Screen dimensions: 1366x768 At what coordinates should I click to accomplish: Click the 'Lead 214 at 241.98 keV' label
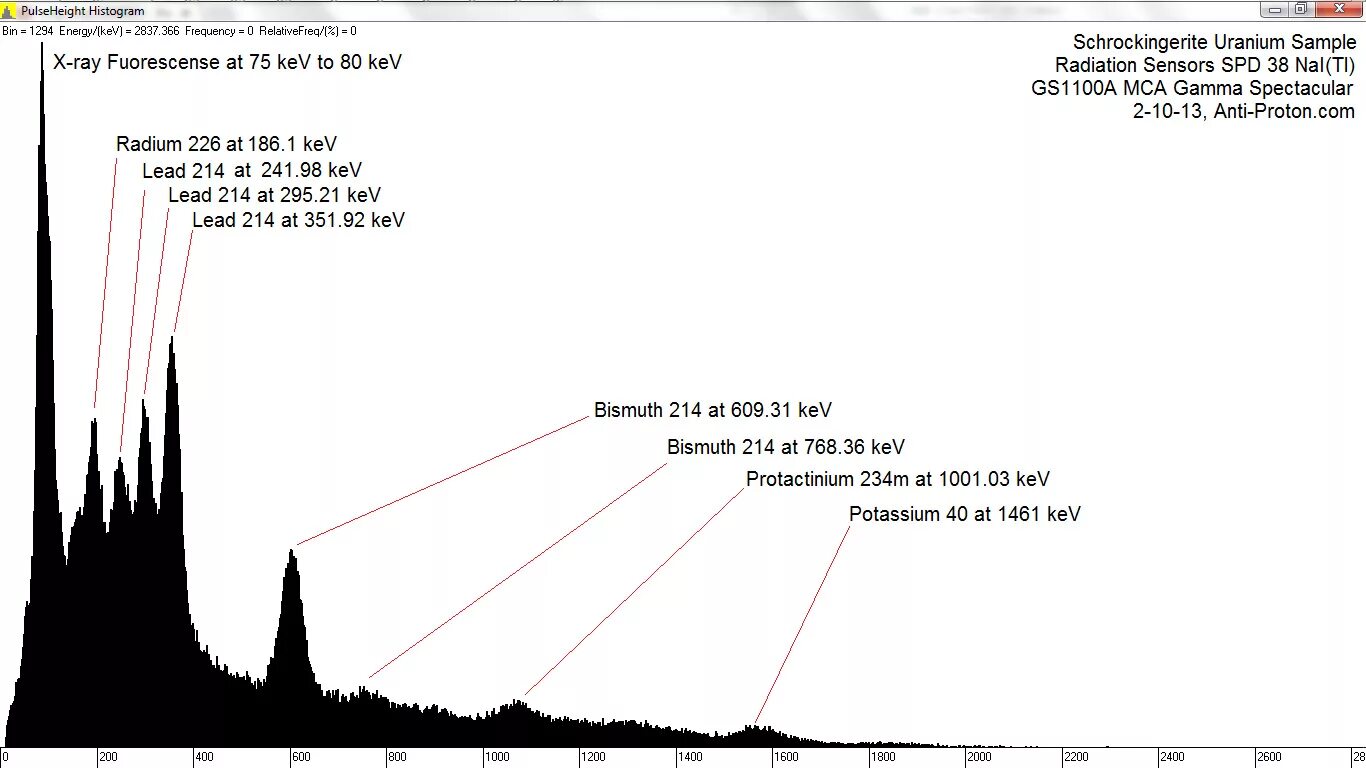[252, 170]
